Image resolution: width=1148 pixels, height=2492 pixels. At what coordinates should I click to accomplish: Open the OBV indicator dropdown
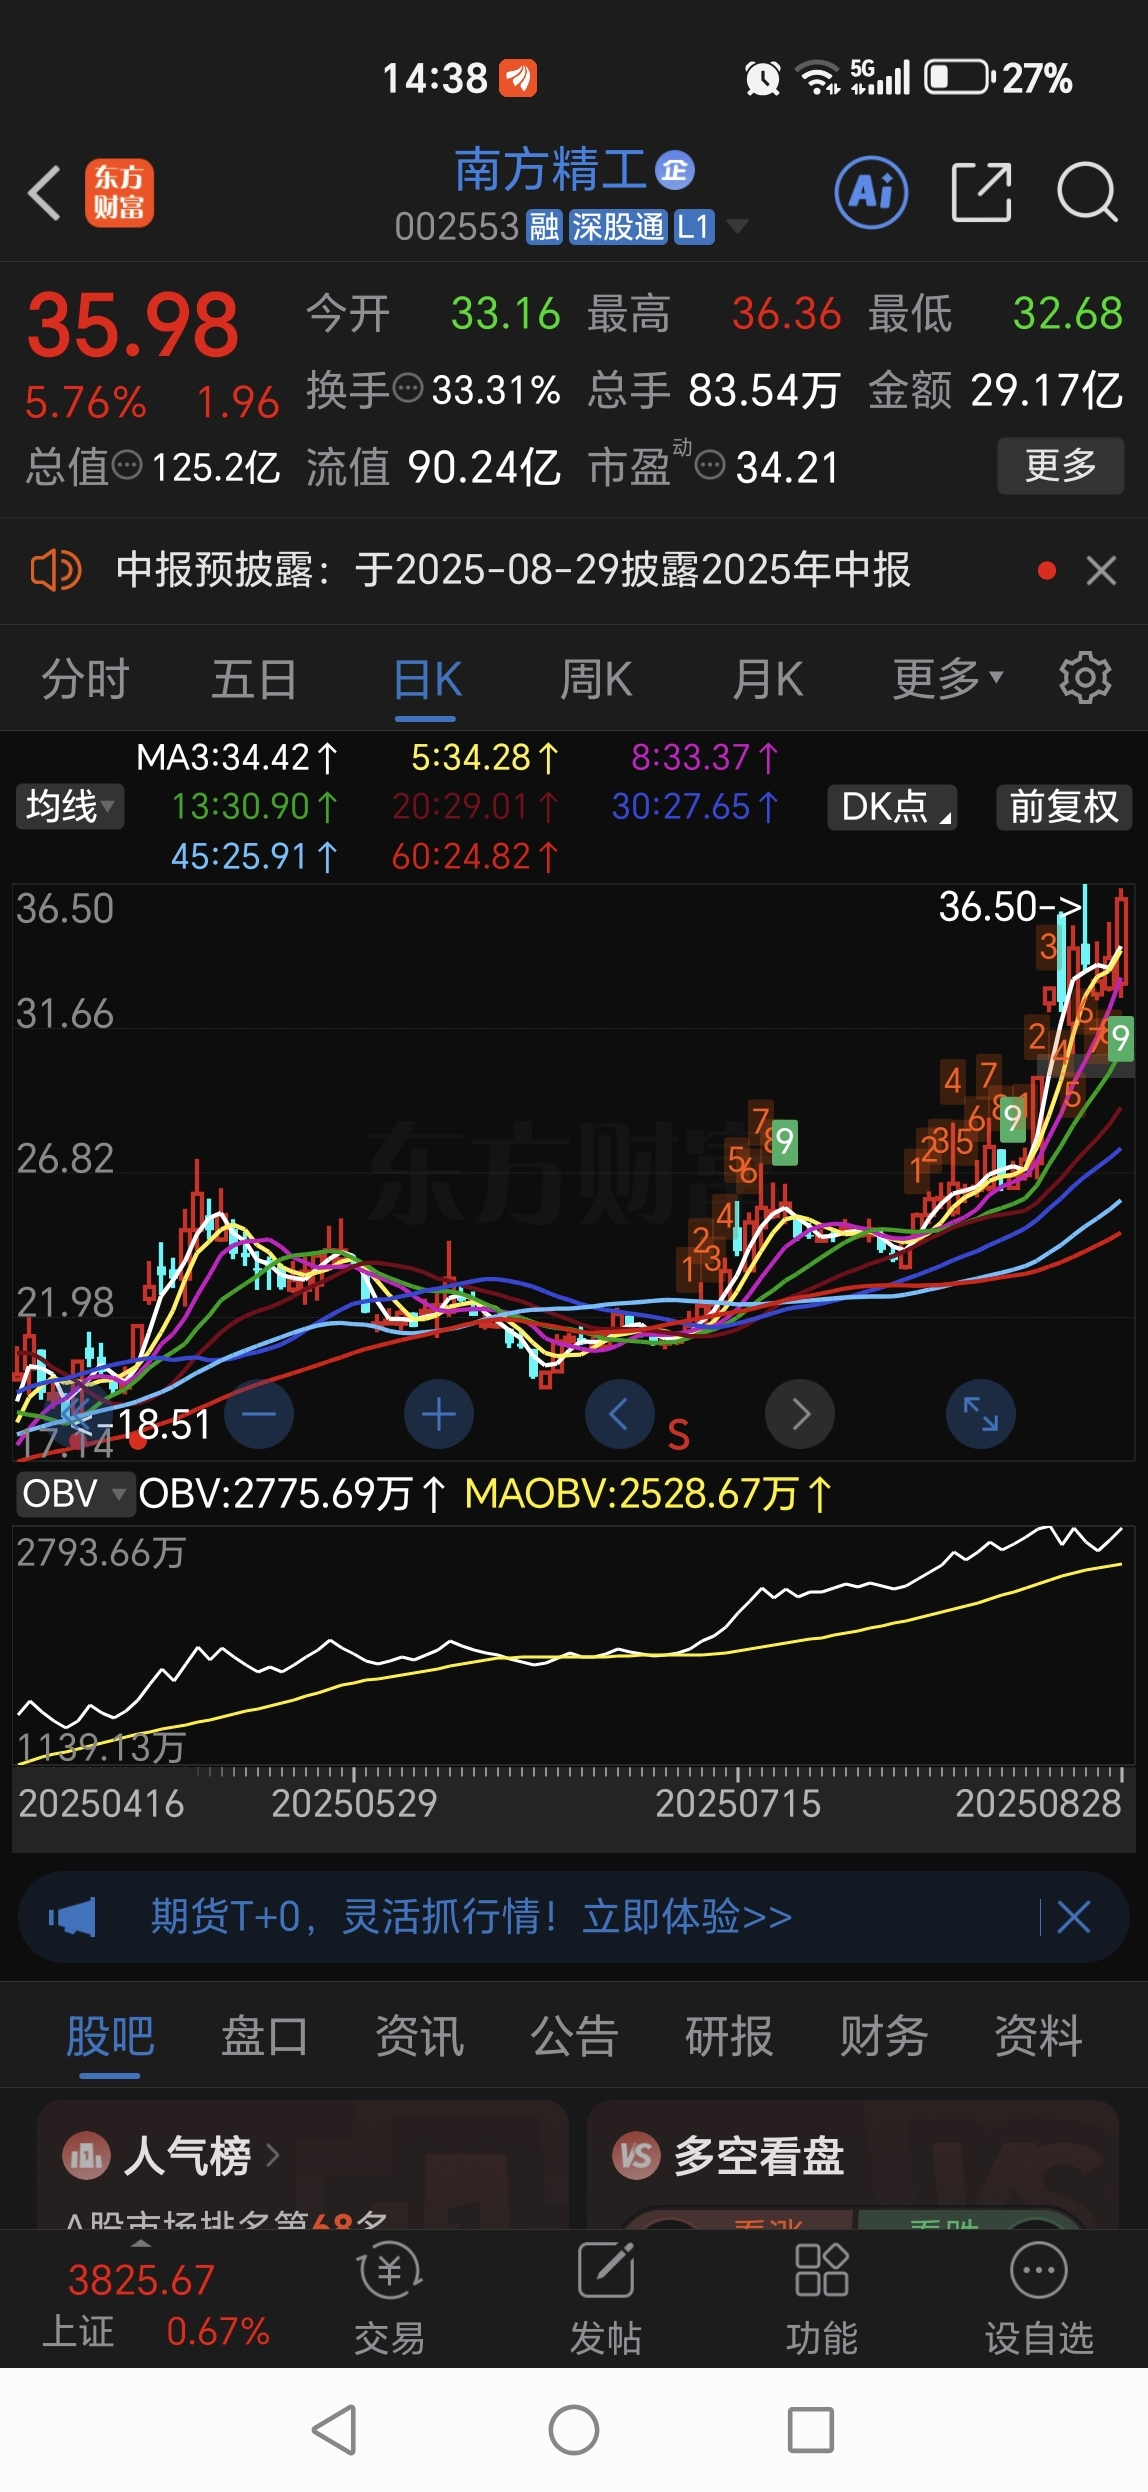[74, 1493]
